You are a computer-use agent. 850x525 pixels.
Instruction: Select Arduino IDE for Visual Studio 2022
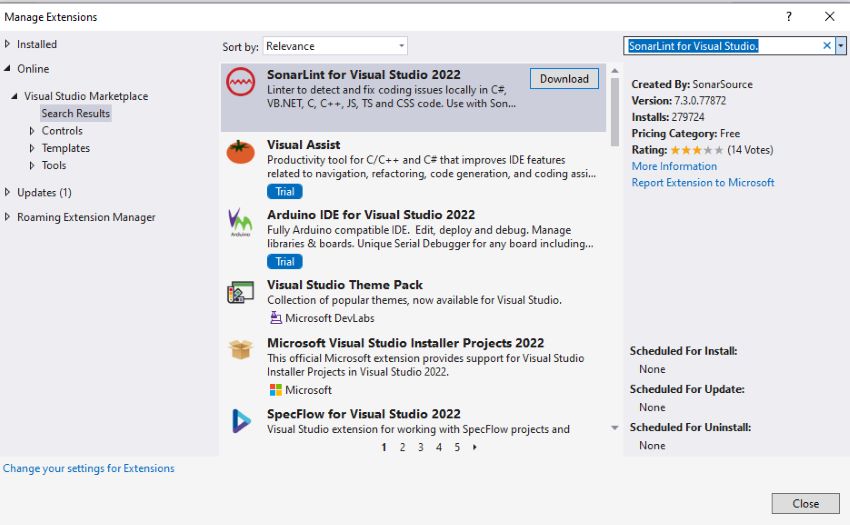371,215
